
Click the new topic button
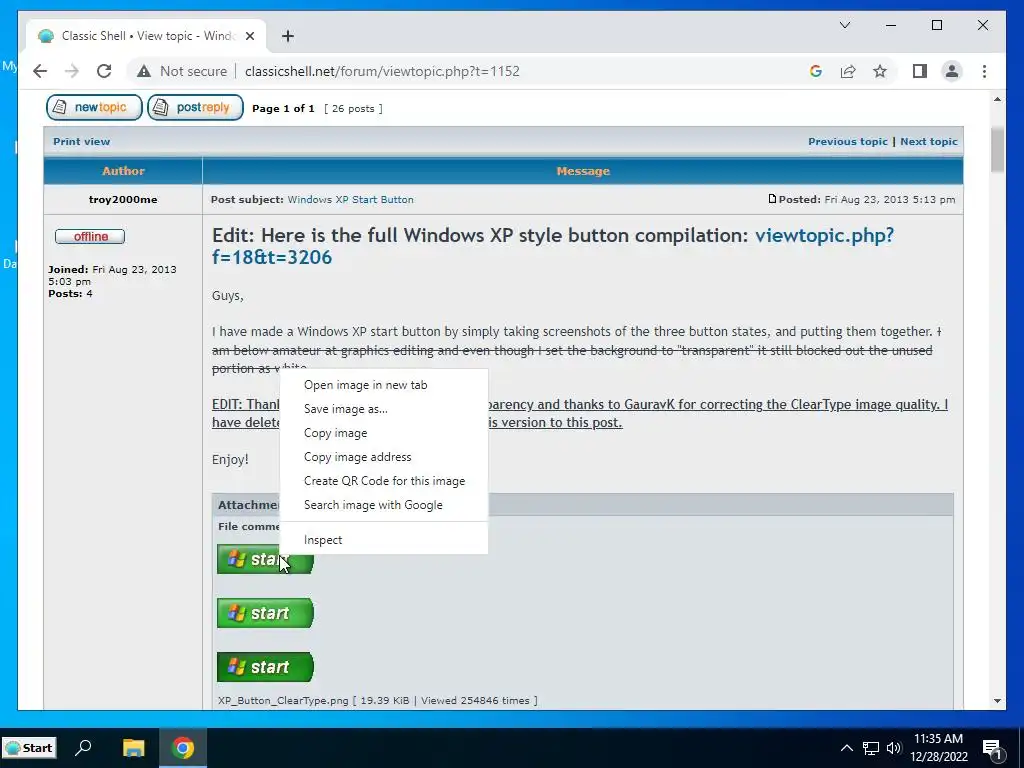[x=94, y=108]
